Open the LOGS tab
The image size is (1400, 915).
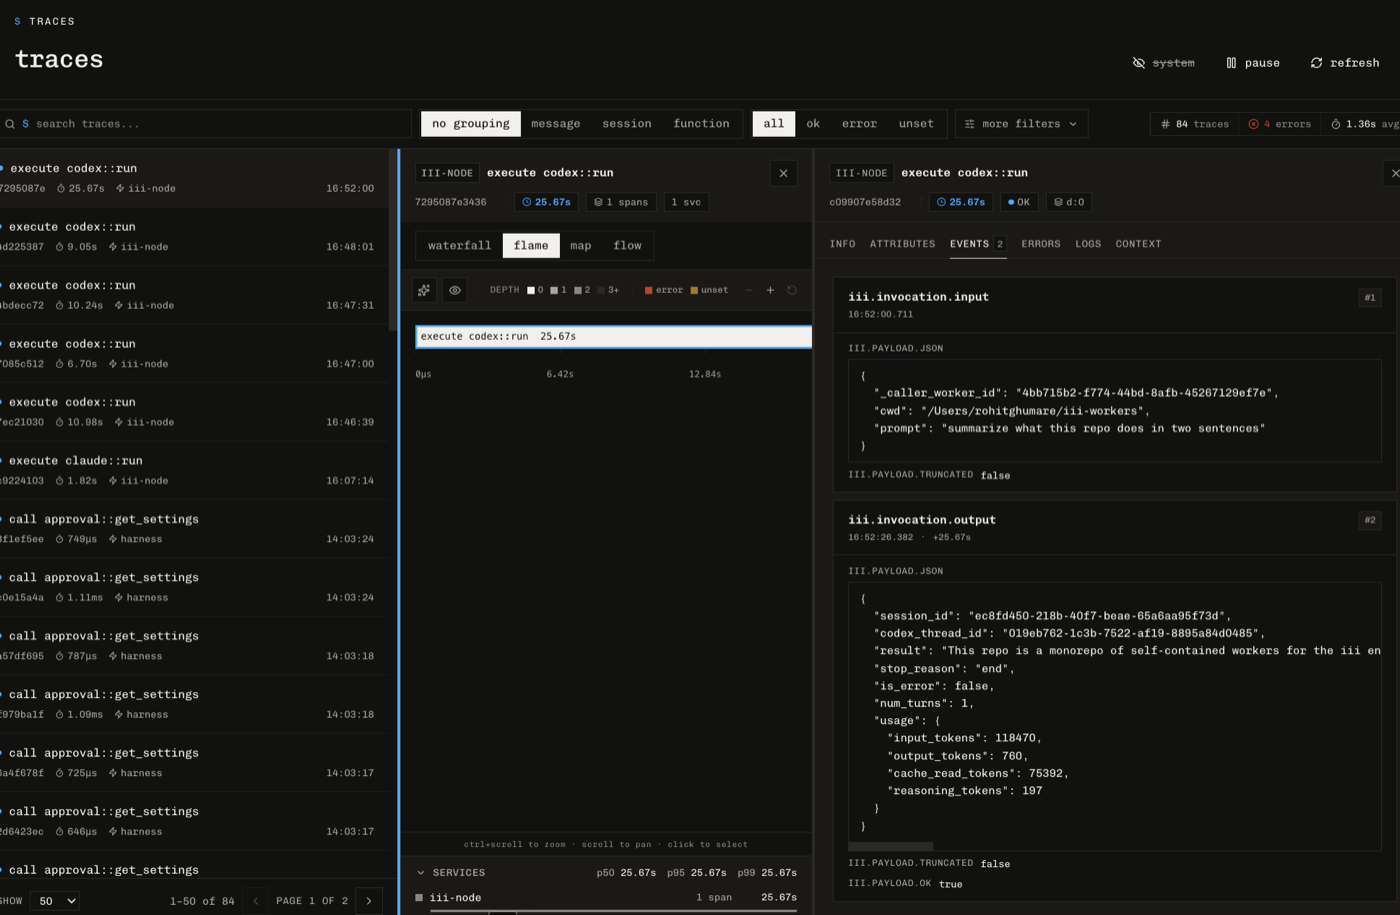coord(1088,244)
